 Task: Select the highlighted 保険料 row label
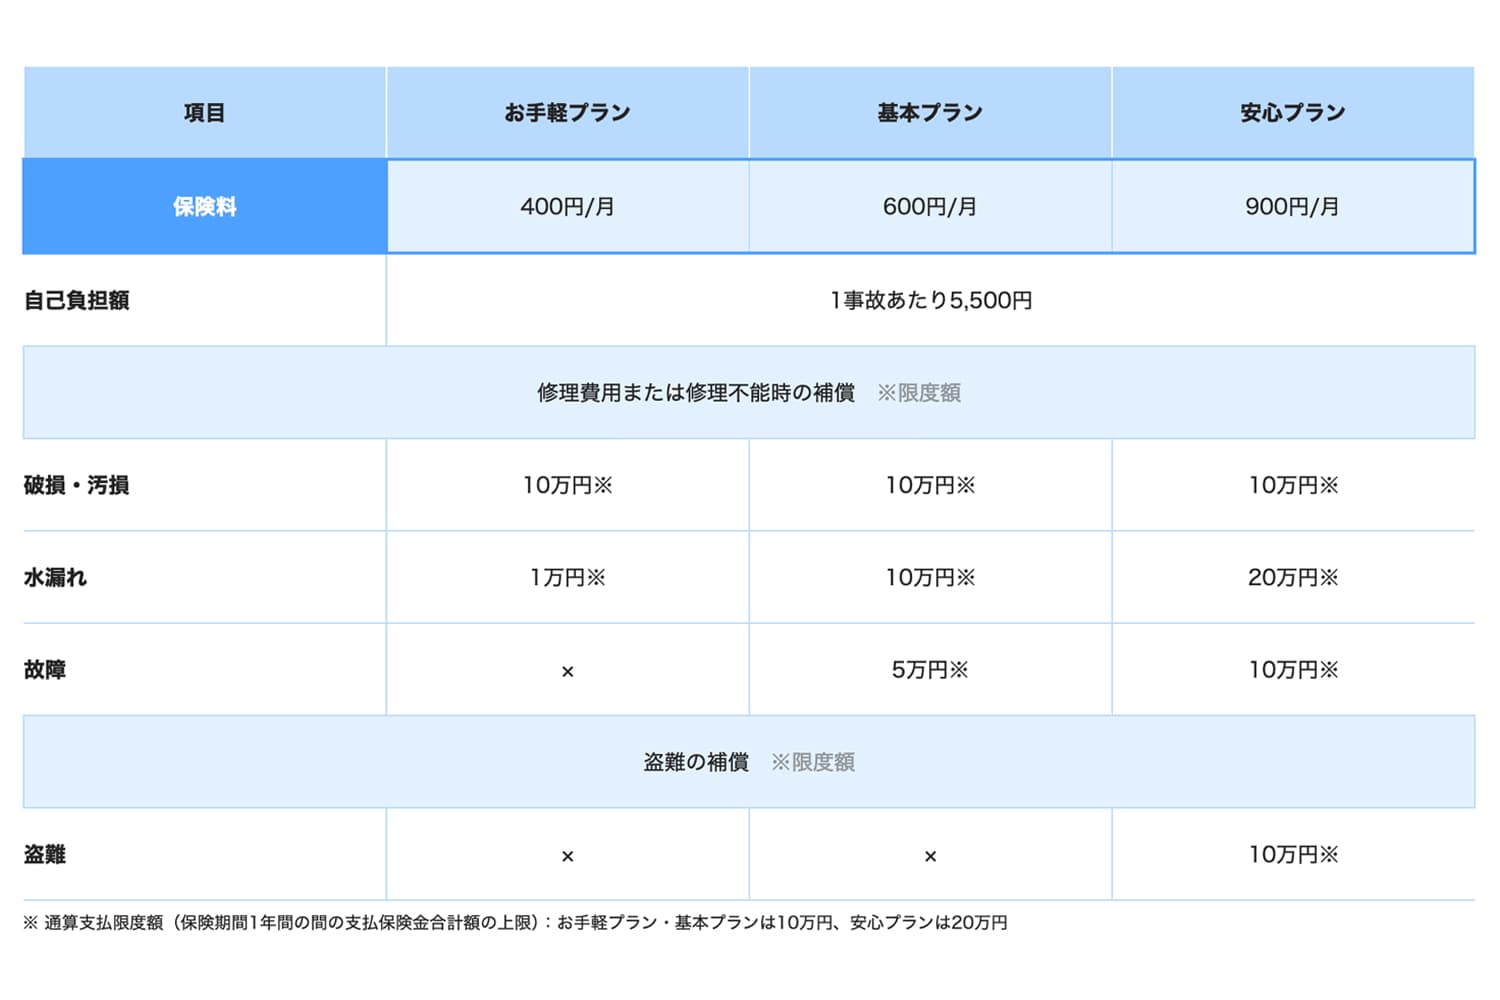(x=204, y=207)
